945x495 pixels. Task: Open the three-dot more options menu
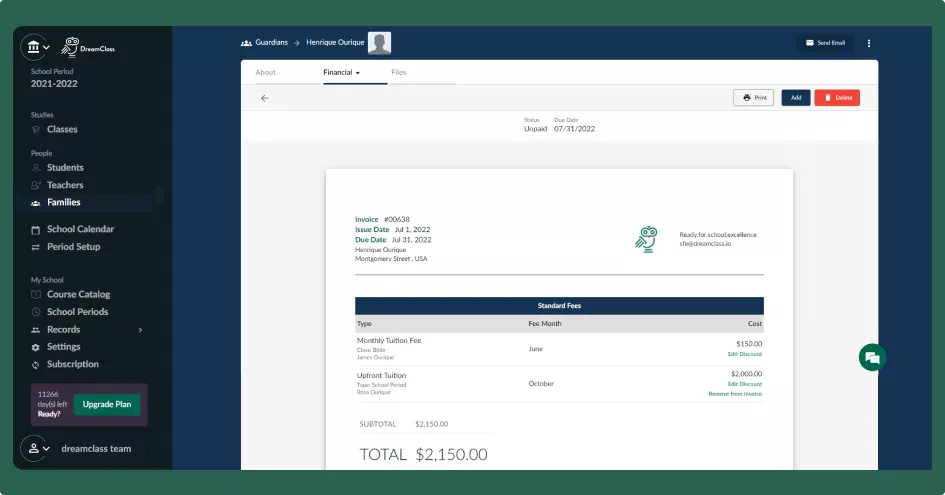click(x=868, y=43)
